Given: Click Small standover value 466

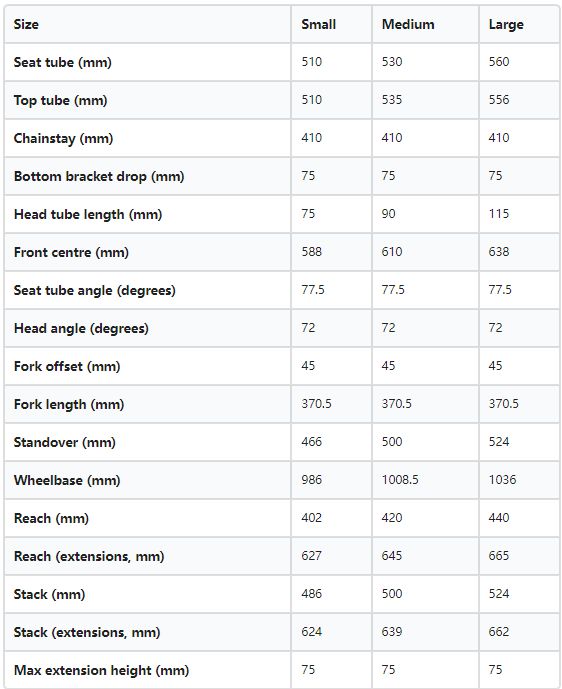Looking at the screenshot, I should [312, 442].
